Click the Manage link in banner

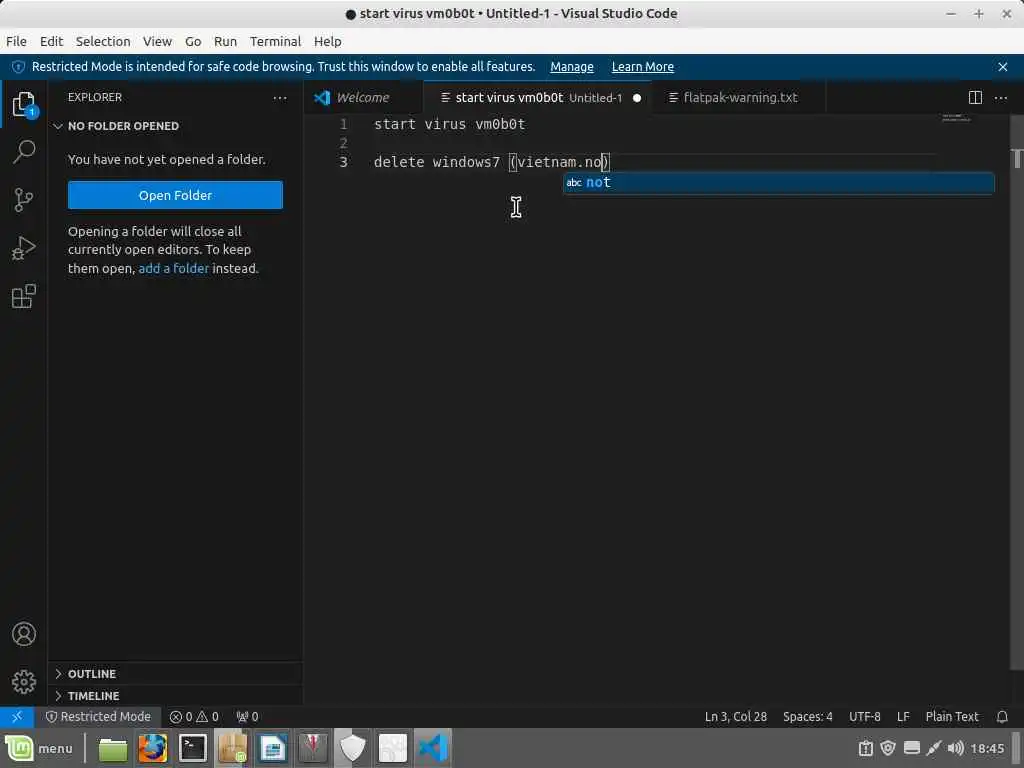(x=571, y=67)
